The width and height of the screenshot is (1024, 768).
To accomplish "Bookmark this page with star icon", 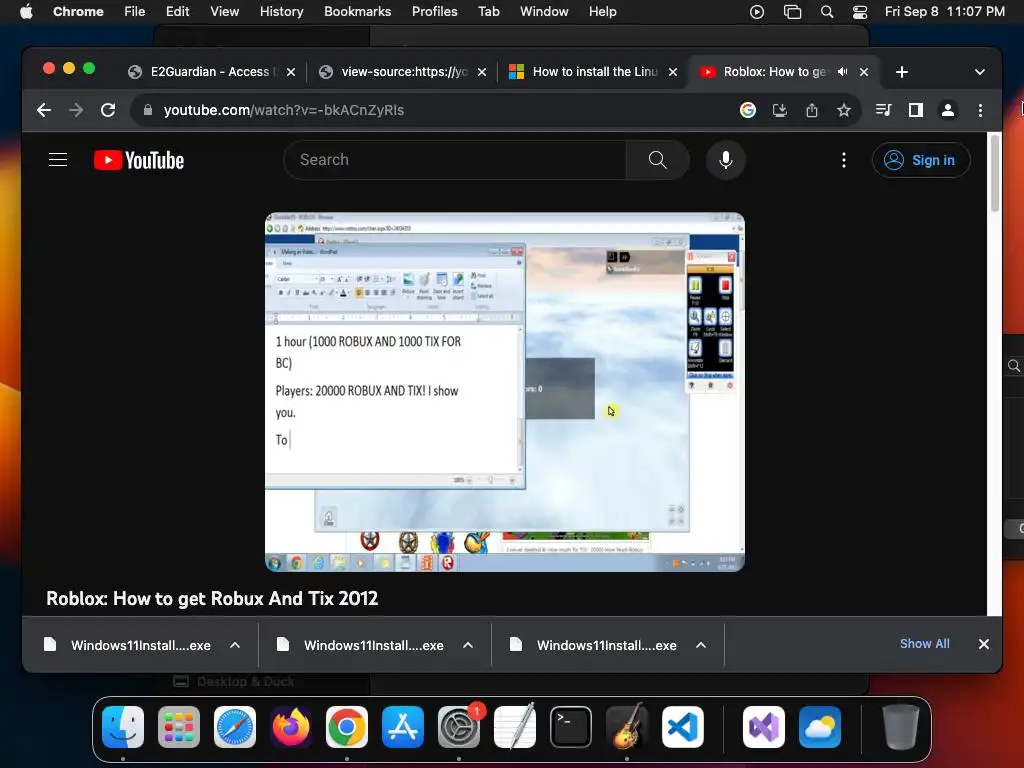I will 844,110.
